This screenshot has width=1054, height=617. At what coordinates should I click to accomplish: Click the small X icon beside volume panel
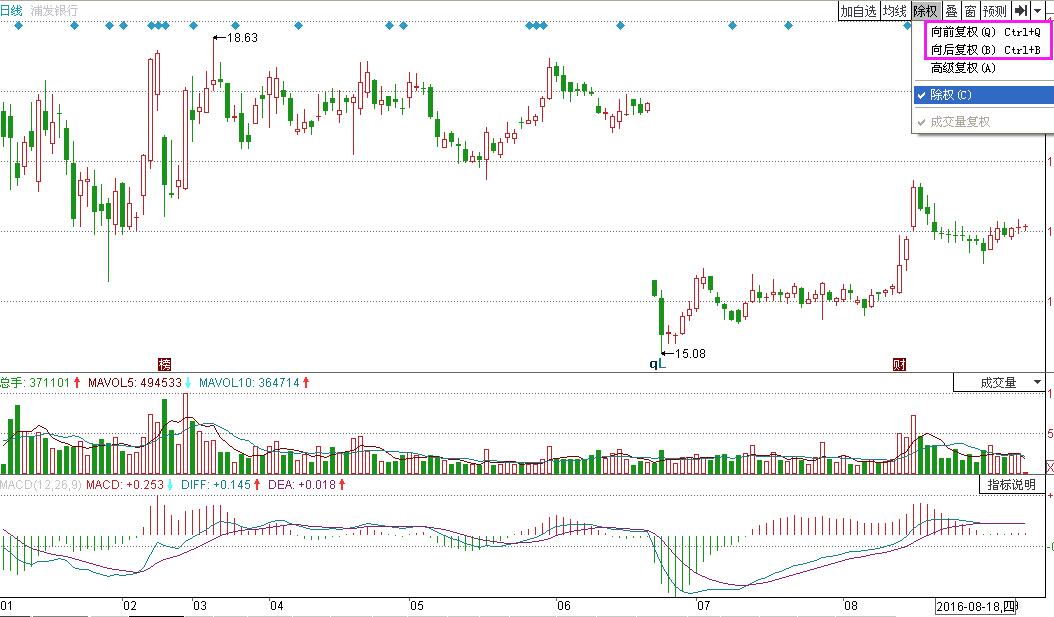1048,467
